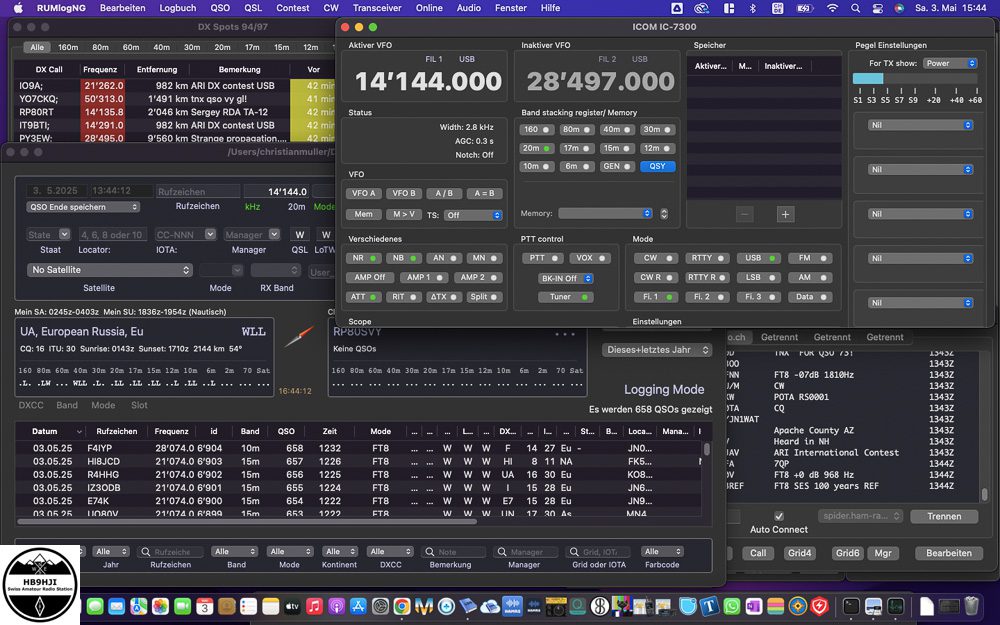Click the Grid4 button
This screenshot has width=1000, height=625.
pos(799,553)
